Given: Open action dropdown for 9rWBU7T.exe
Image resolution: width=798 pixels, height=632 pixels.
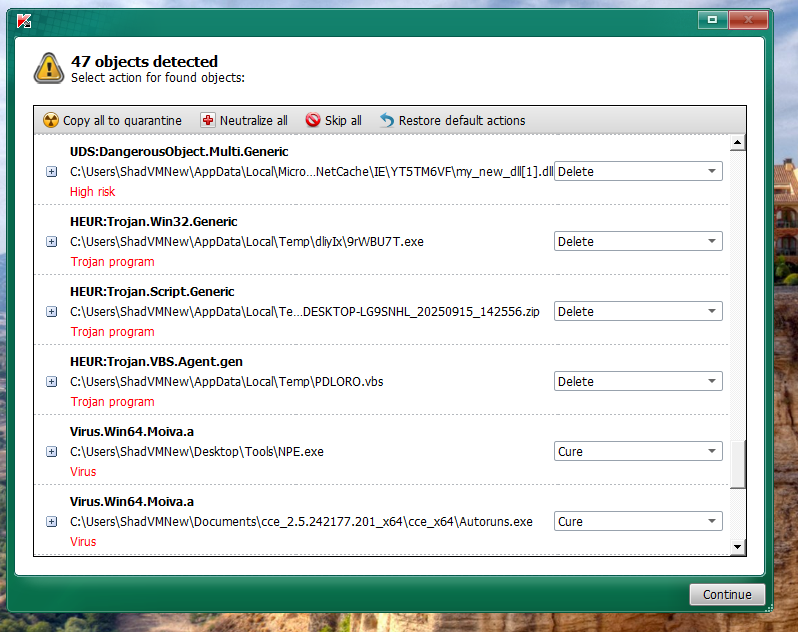Looking at the screenshot, I should pyautogui.click(x=638, y=241).
